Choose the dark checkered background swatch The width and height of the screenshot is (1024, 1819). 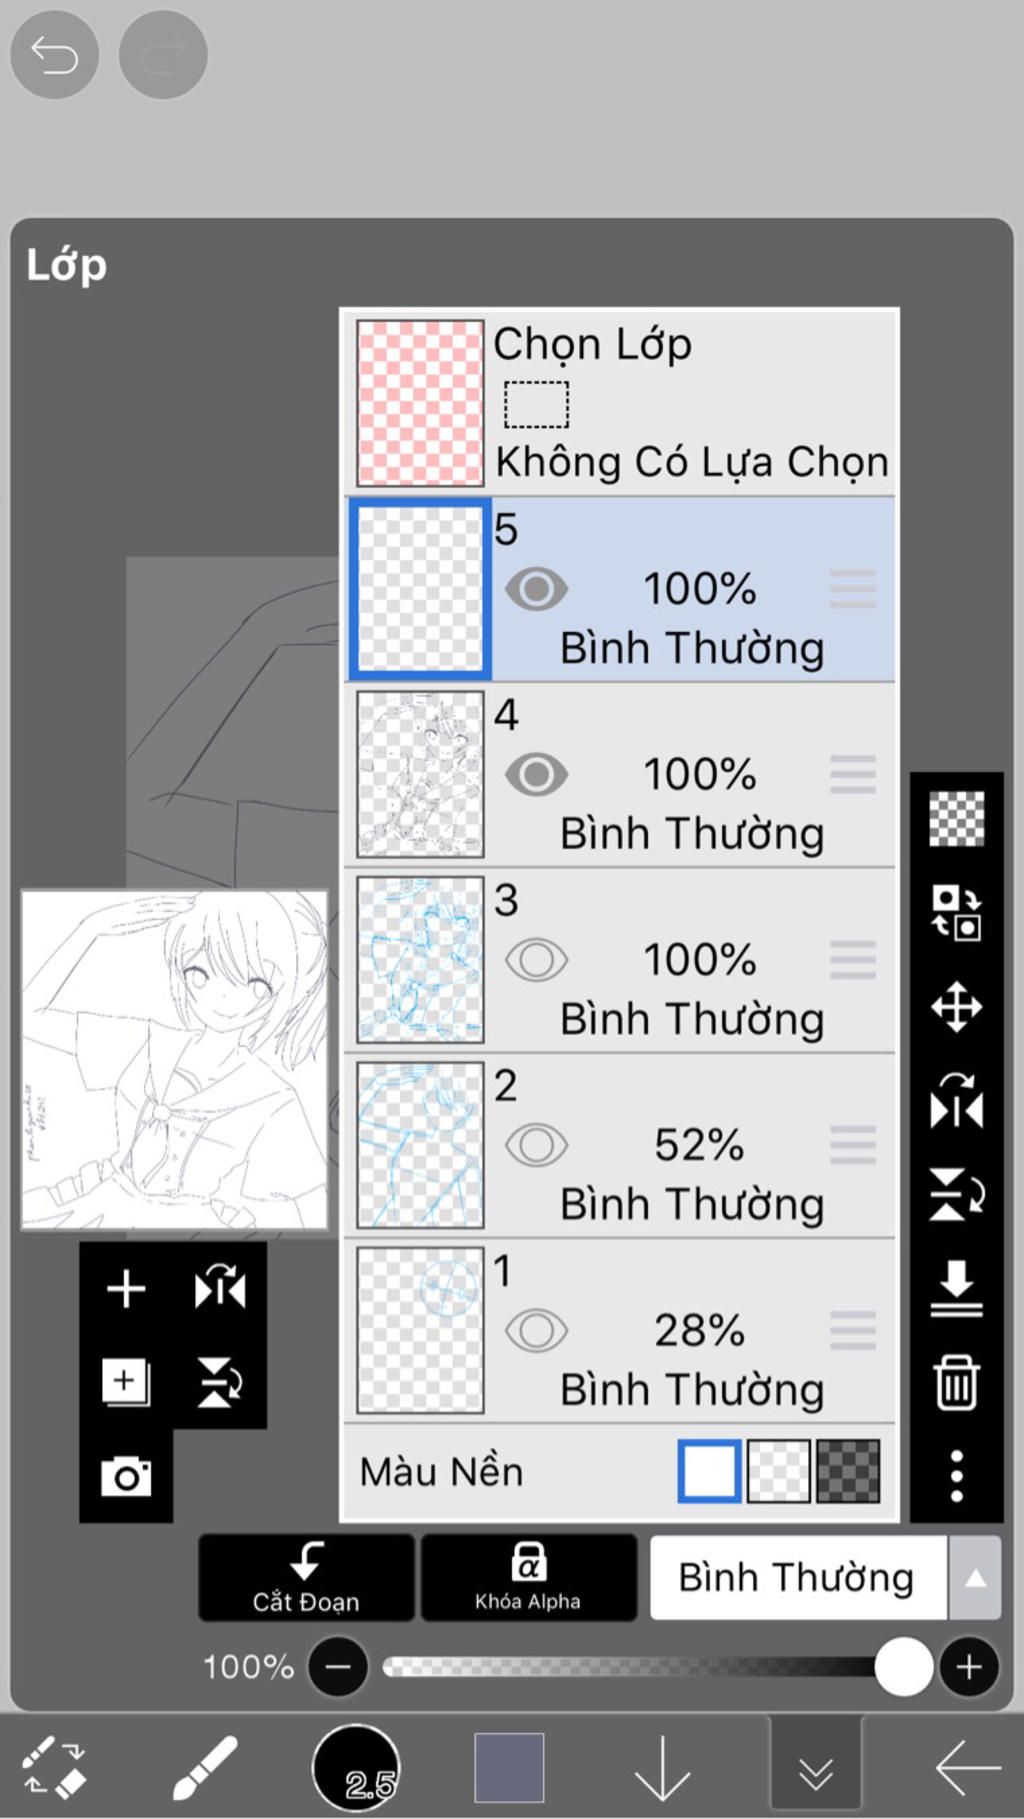point(848,1471)
